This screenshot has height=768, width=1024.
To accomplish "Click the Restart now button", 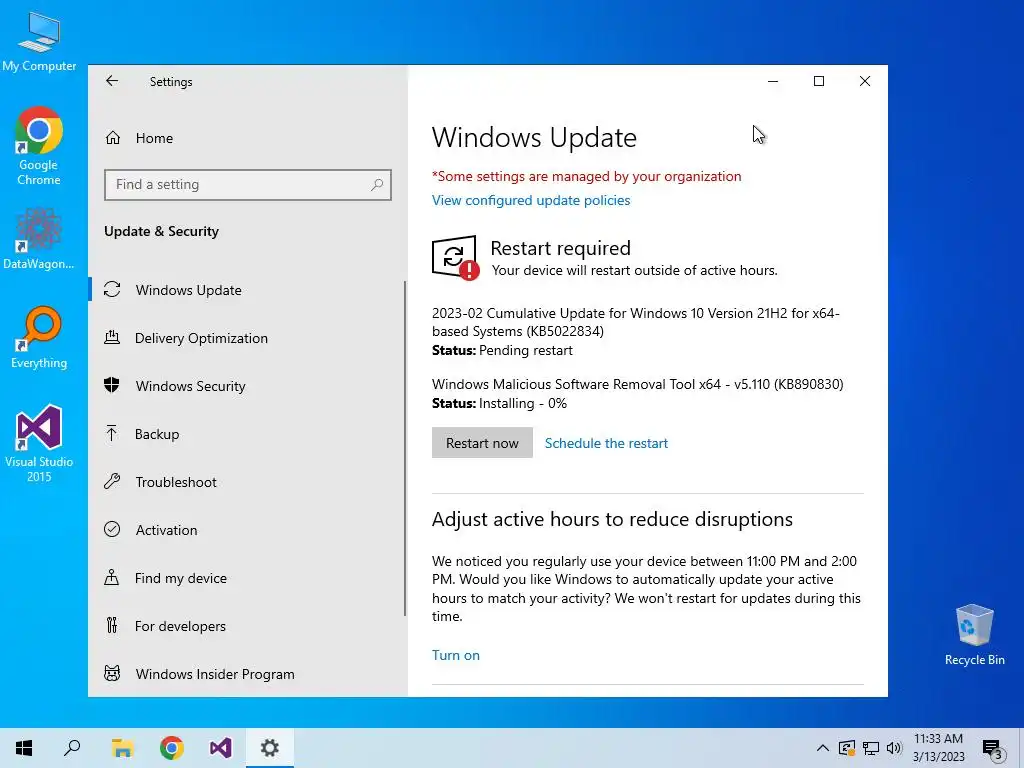I will tap(482, 443).
